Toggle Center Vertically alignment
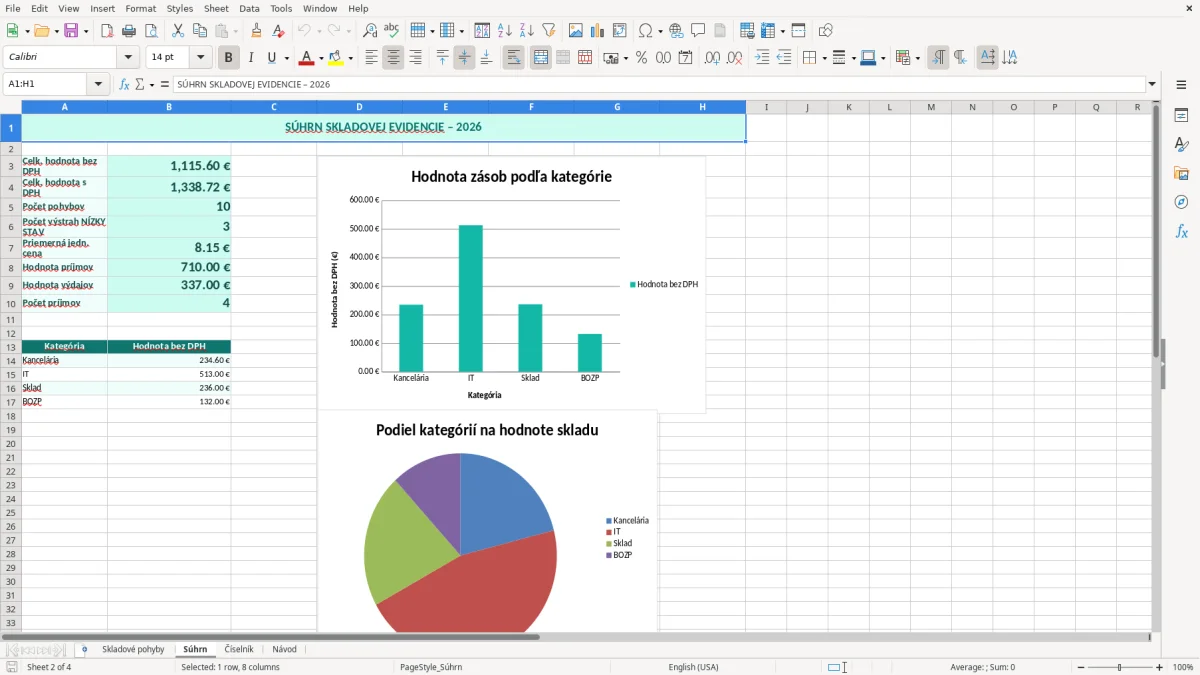Image resolution: width=1200 pixels, height=675 pixels. tap(464, 58)
